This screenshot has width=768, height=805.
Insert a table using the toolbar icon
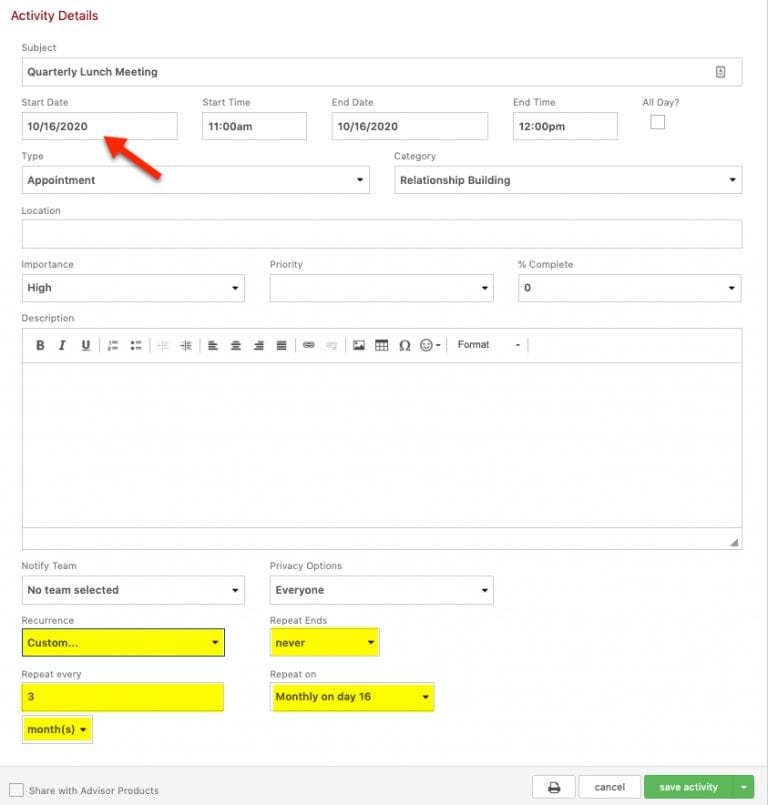click(x=383, y=345)
